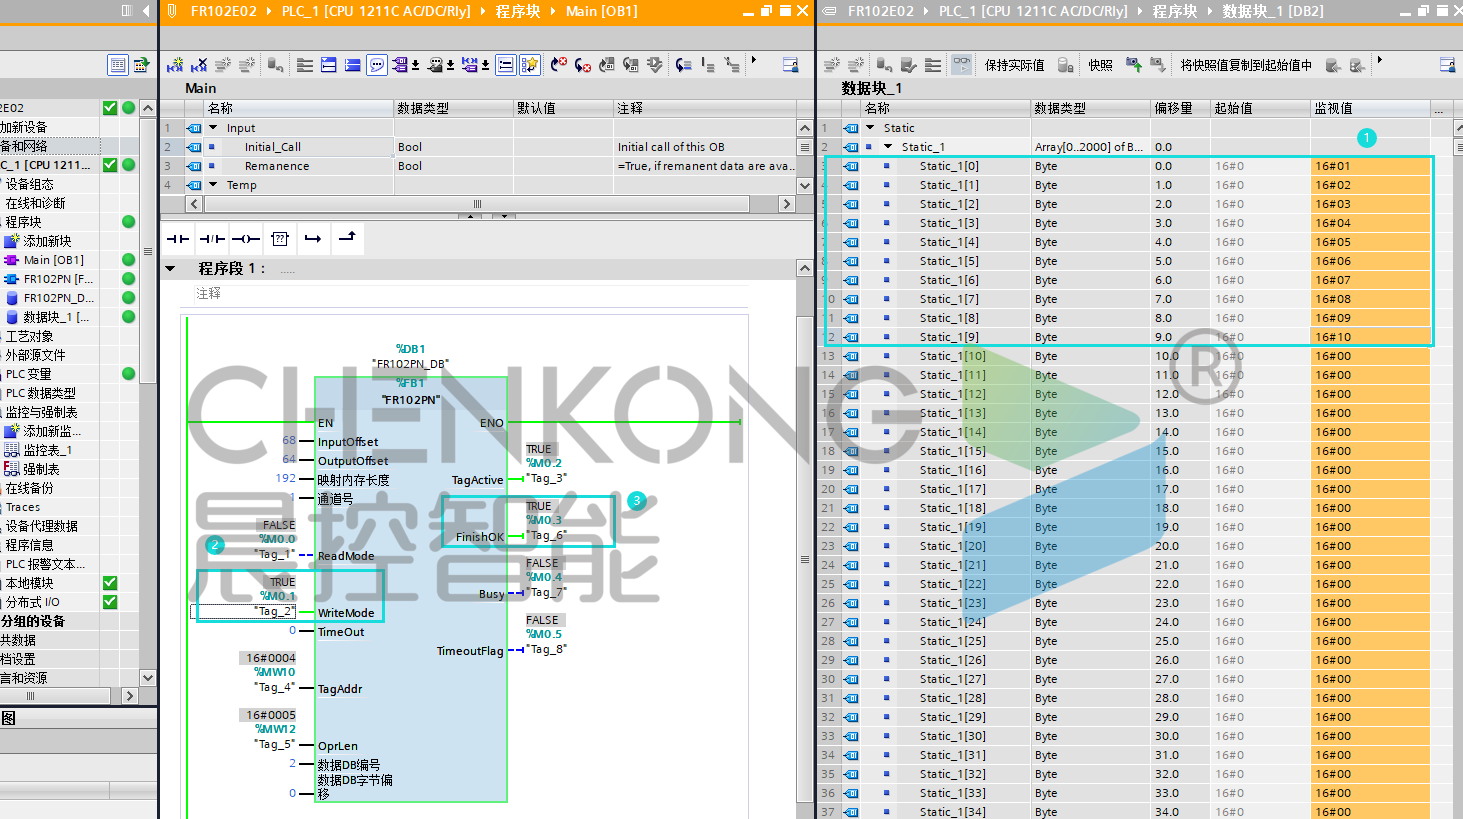This screenshot has width=1463, height=819.
Task: Toggle monitoring glasses in data block toolbar
Action: [x=961, y=65]
